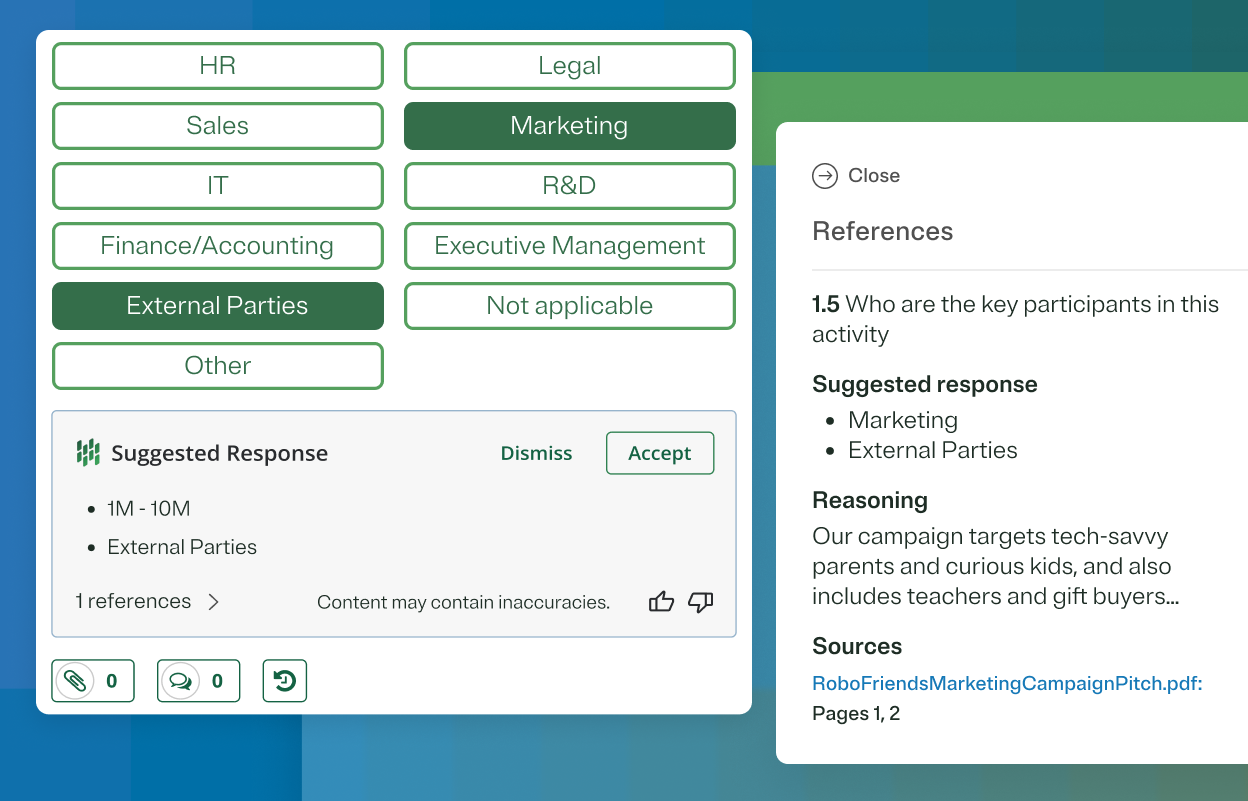Thumbs down the suggested response
The width and height of the screenshot is (1248, 801).
[701, 602]
